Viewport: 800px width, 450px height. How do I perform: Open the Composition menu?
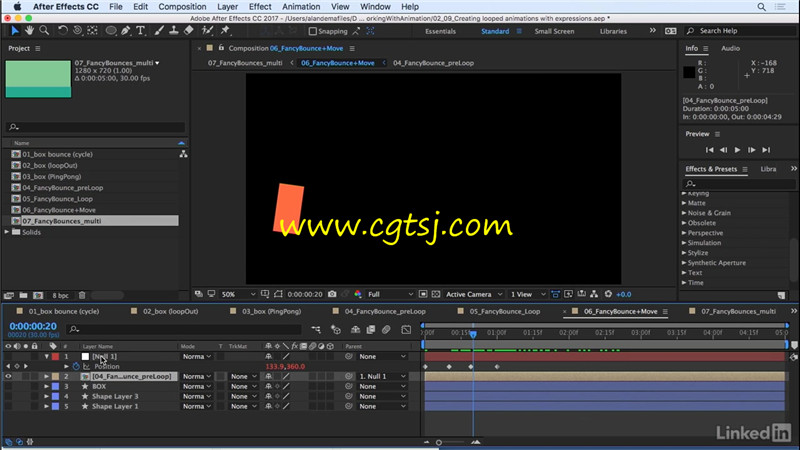(182, 7)
